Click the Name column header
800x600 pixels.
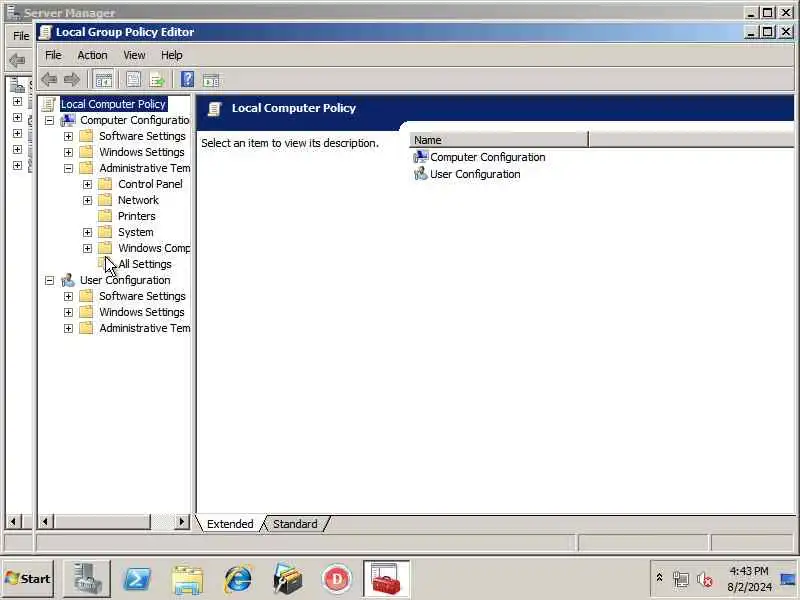[x=498, y=140]
